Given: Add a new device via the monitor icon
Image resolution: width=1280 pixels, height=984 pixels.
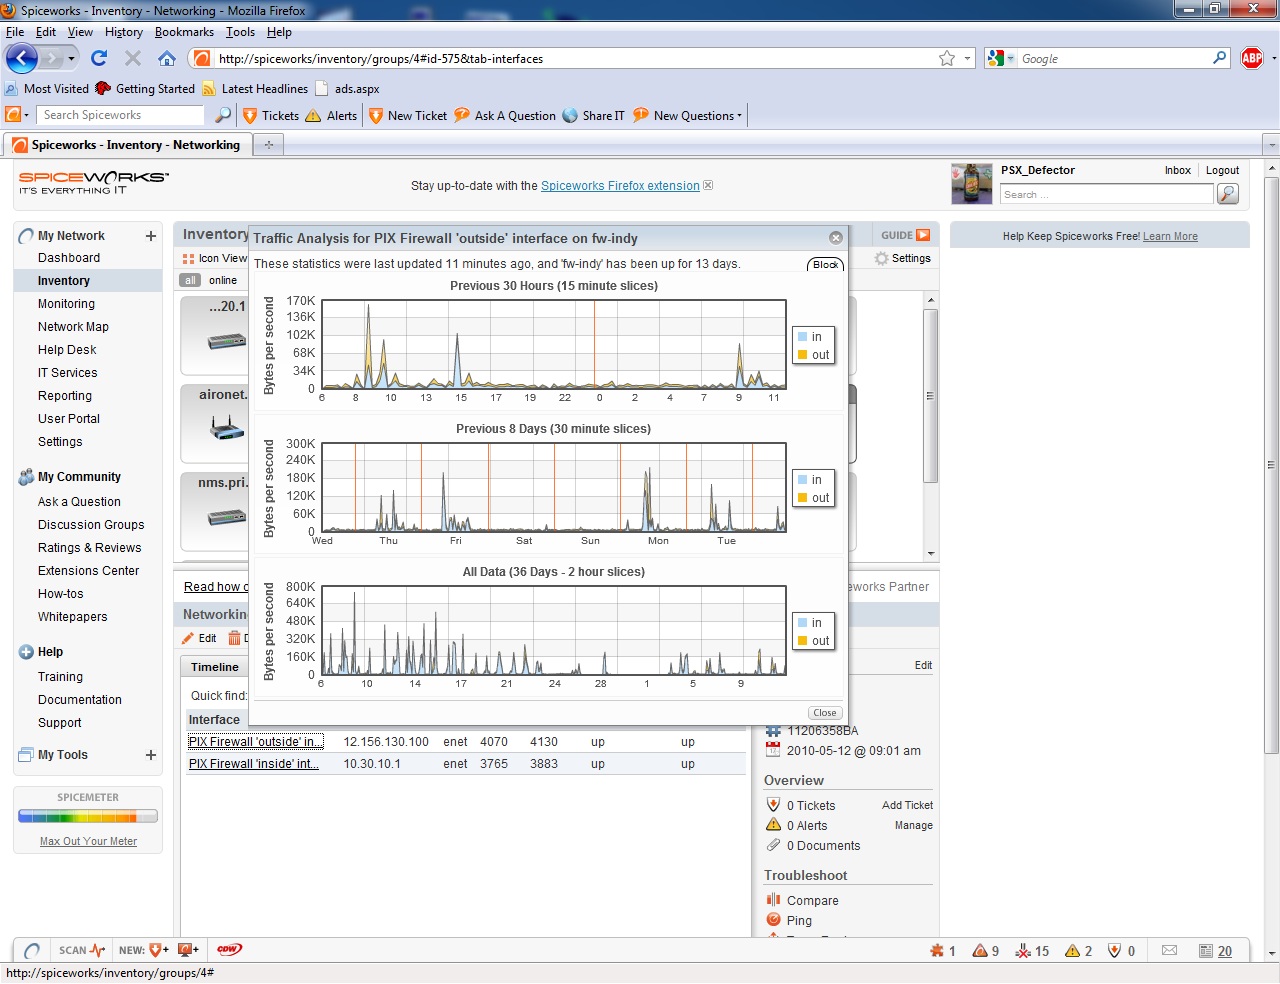Looking at the screenshot, I should pyautogui.click(x=186, y=950).
